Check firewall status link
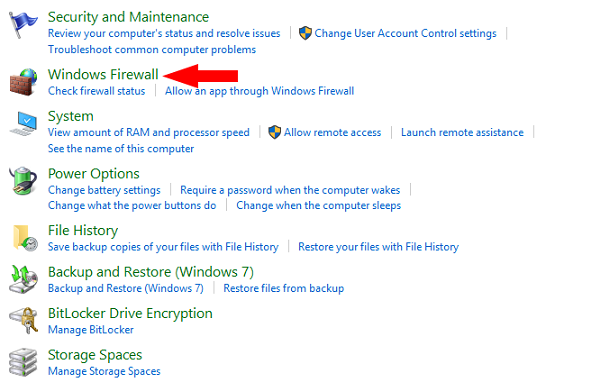The height and width of the screenshot is (389, 589). coord(96,91)
